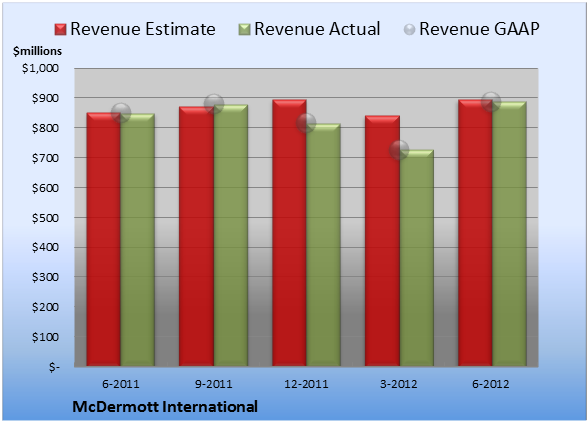Select the red estimate bar for 3-2012
The height and width of the screenshot is (422, 588).
tap(382, 241)
